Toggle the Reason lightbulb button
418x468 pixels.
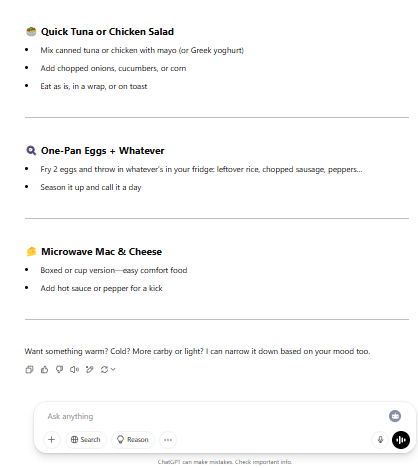click(x=133, y=440)
